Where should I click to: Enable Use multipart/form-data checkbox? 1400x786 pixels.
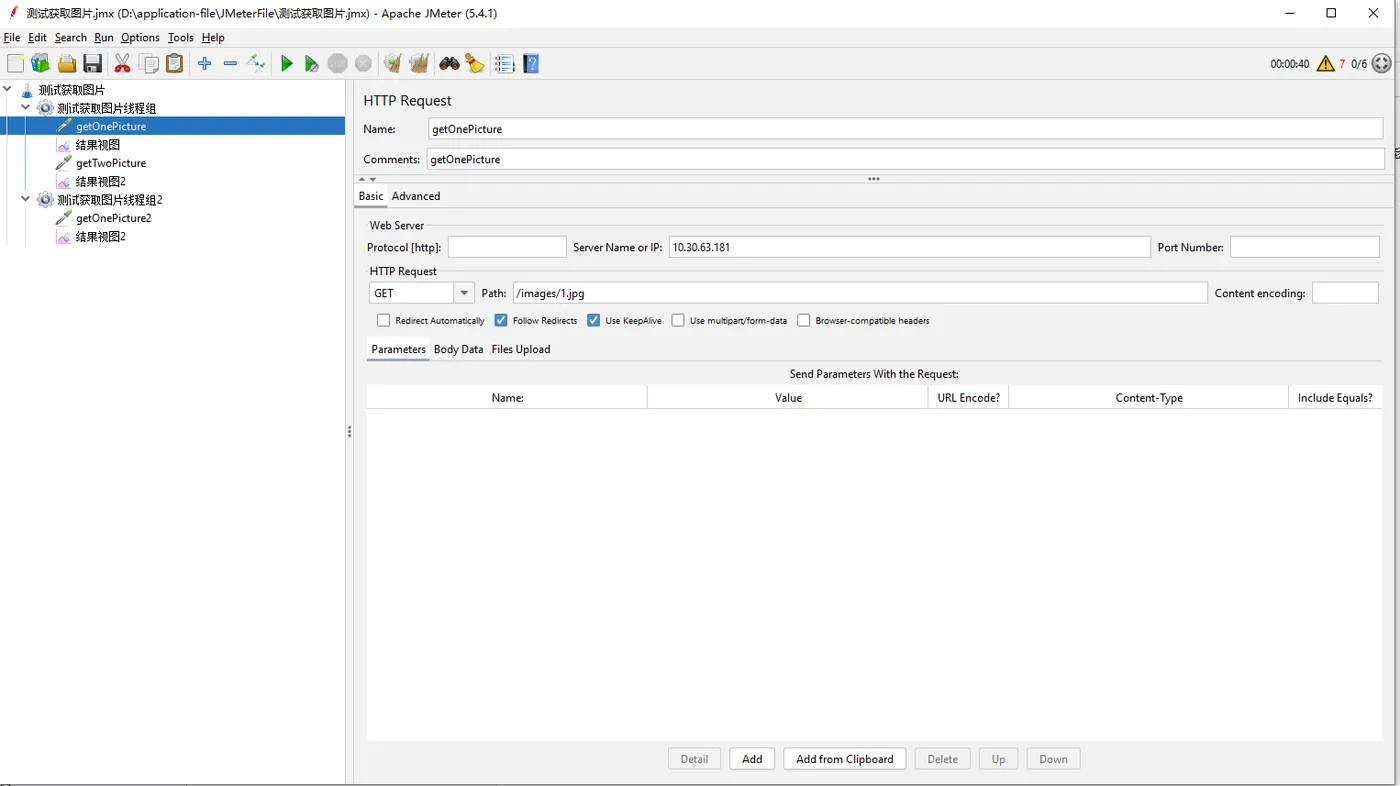click(678, 321)
